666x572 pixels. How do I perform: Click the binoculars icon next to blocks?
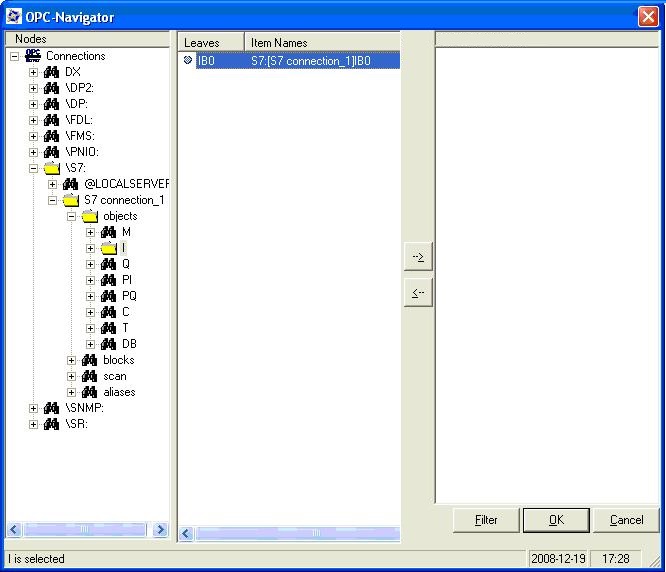(89, 360)
